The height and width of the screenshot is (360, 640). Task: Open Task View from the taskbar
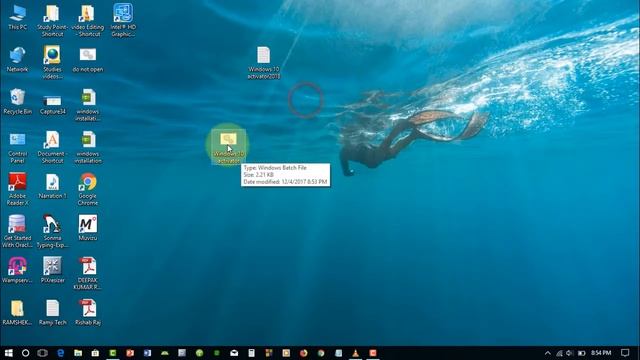pos(42,353)
